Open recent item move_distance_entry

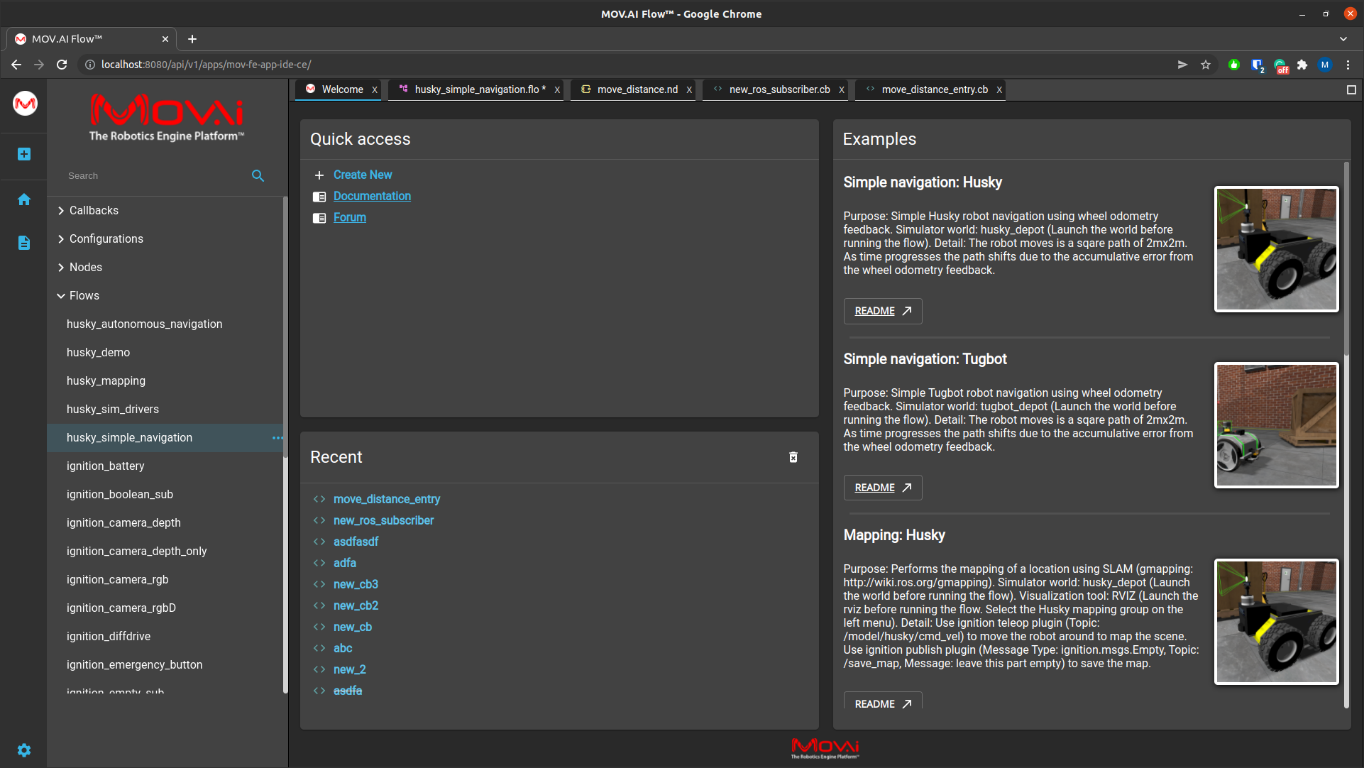tap(387, 499)
